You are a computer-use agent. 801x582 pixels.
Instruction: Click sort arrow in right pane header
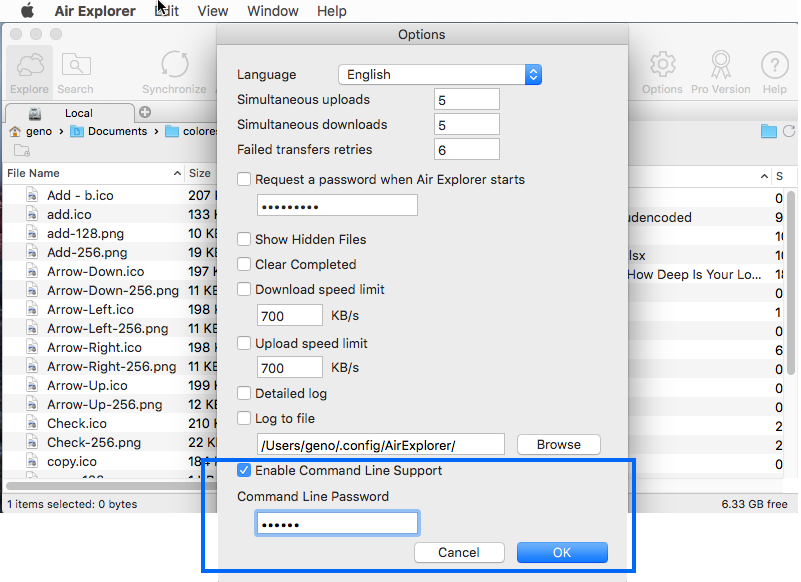click(764, 176)
